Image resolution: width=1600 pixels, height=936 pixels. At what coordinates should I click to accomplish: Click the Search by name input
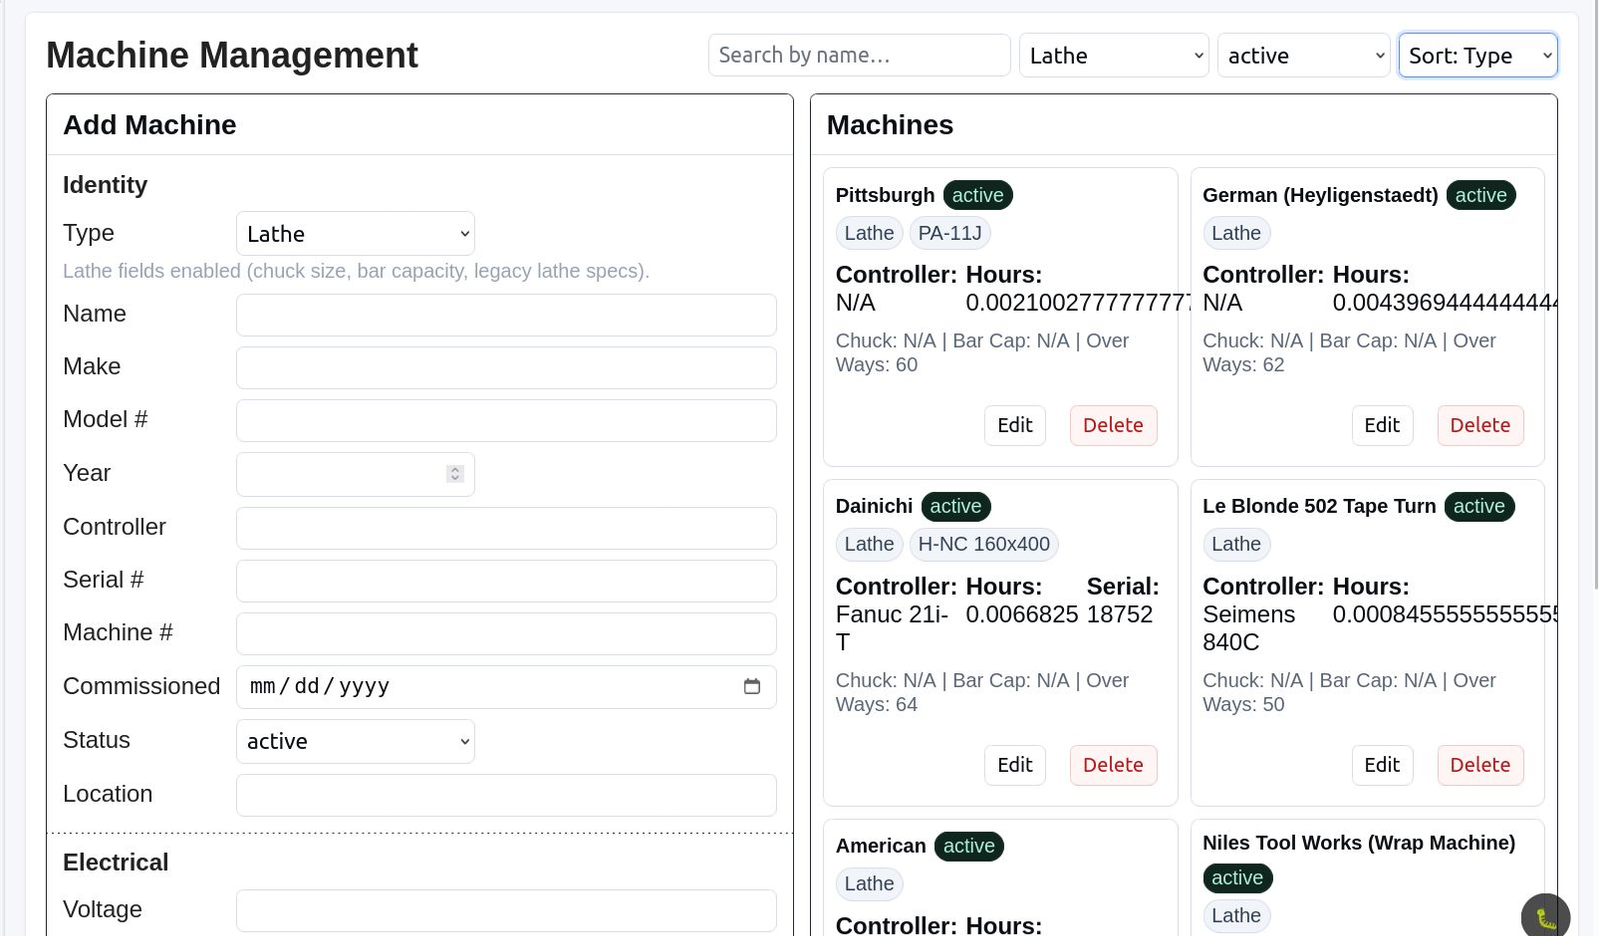(x=858, y=55)
